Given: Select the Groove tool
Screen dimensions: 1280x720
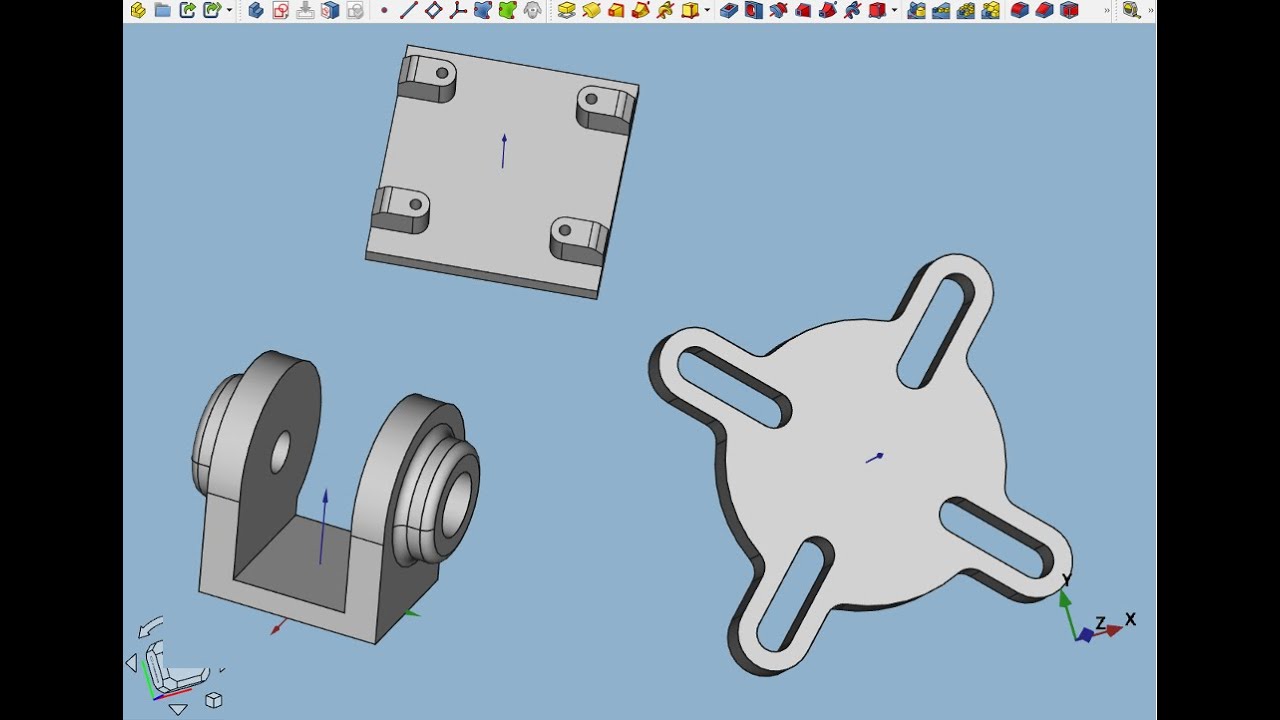Looking at the screenshot, I should 778,10.
